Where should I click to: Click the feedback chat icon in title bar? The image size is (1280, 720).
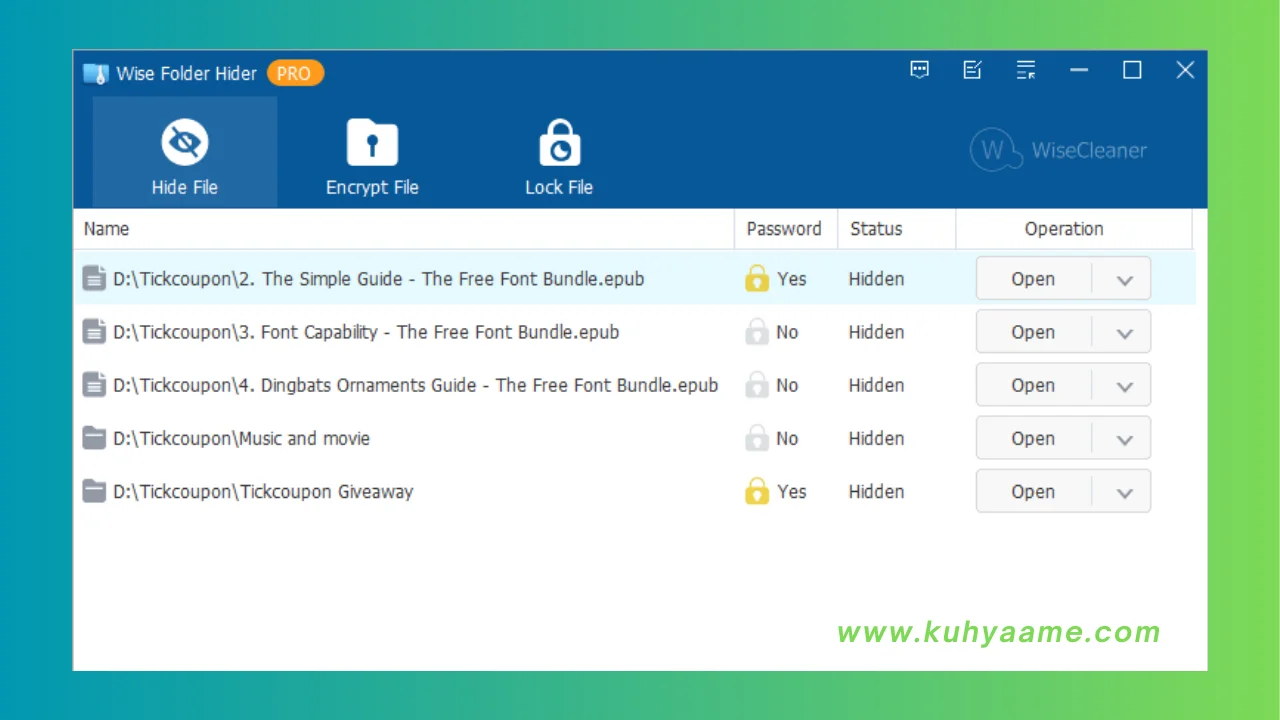920,70
